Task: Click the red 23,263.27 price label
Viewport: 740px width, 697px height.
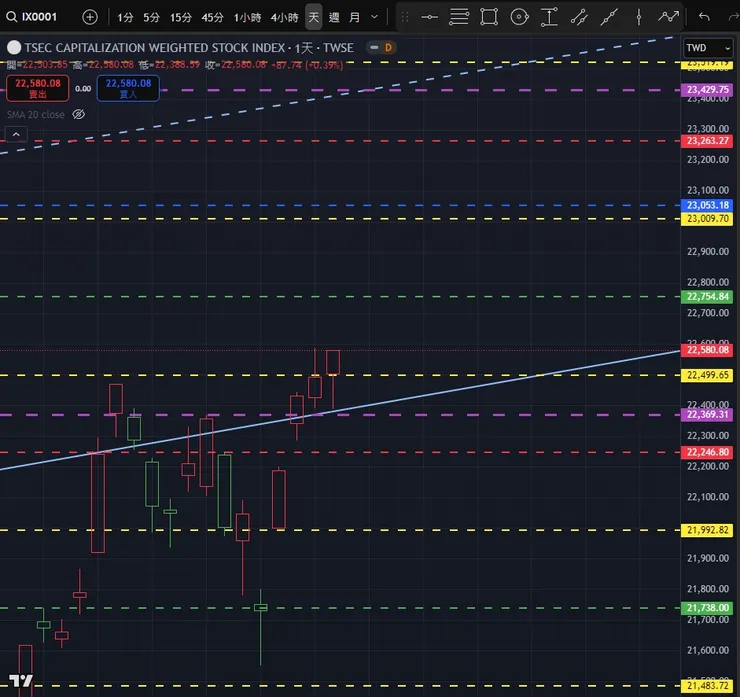Action: pyautogui.click(x=707, y=141)
